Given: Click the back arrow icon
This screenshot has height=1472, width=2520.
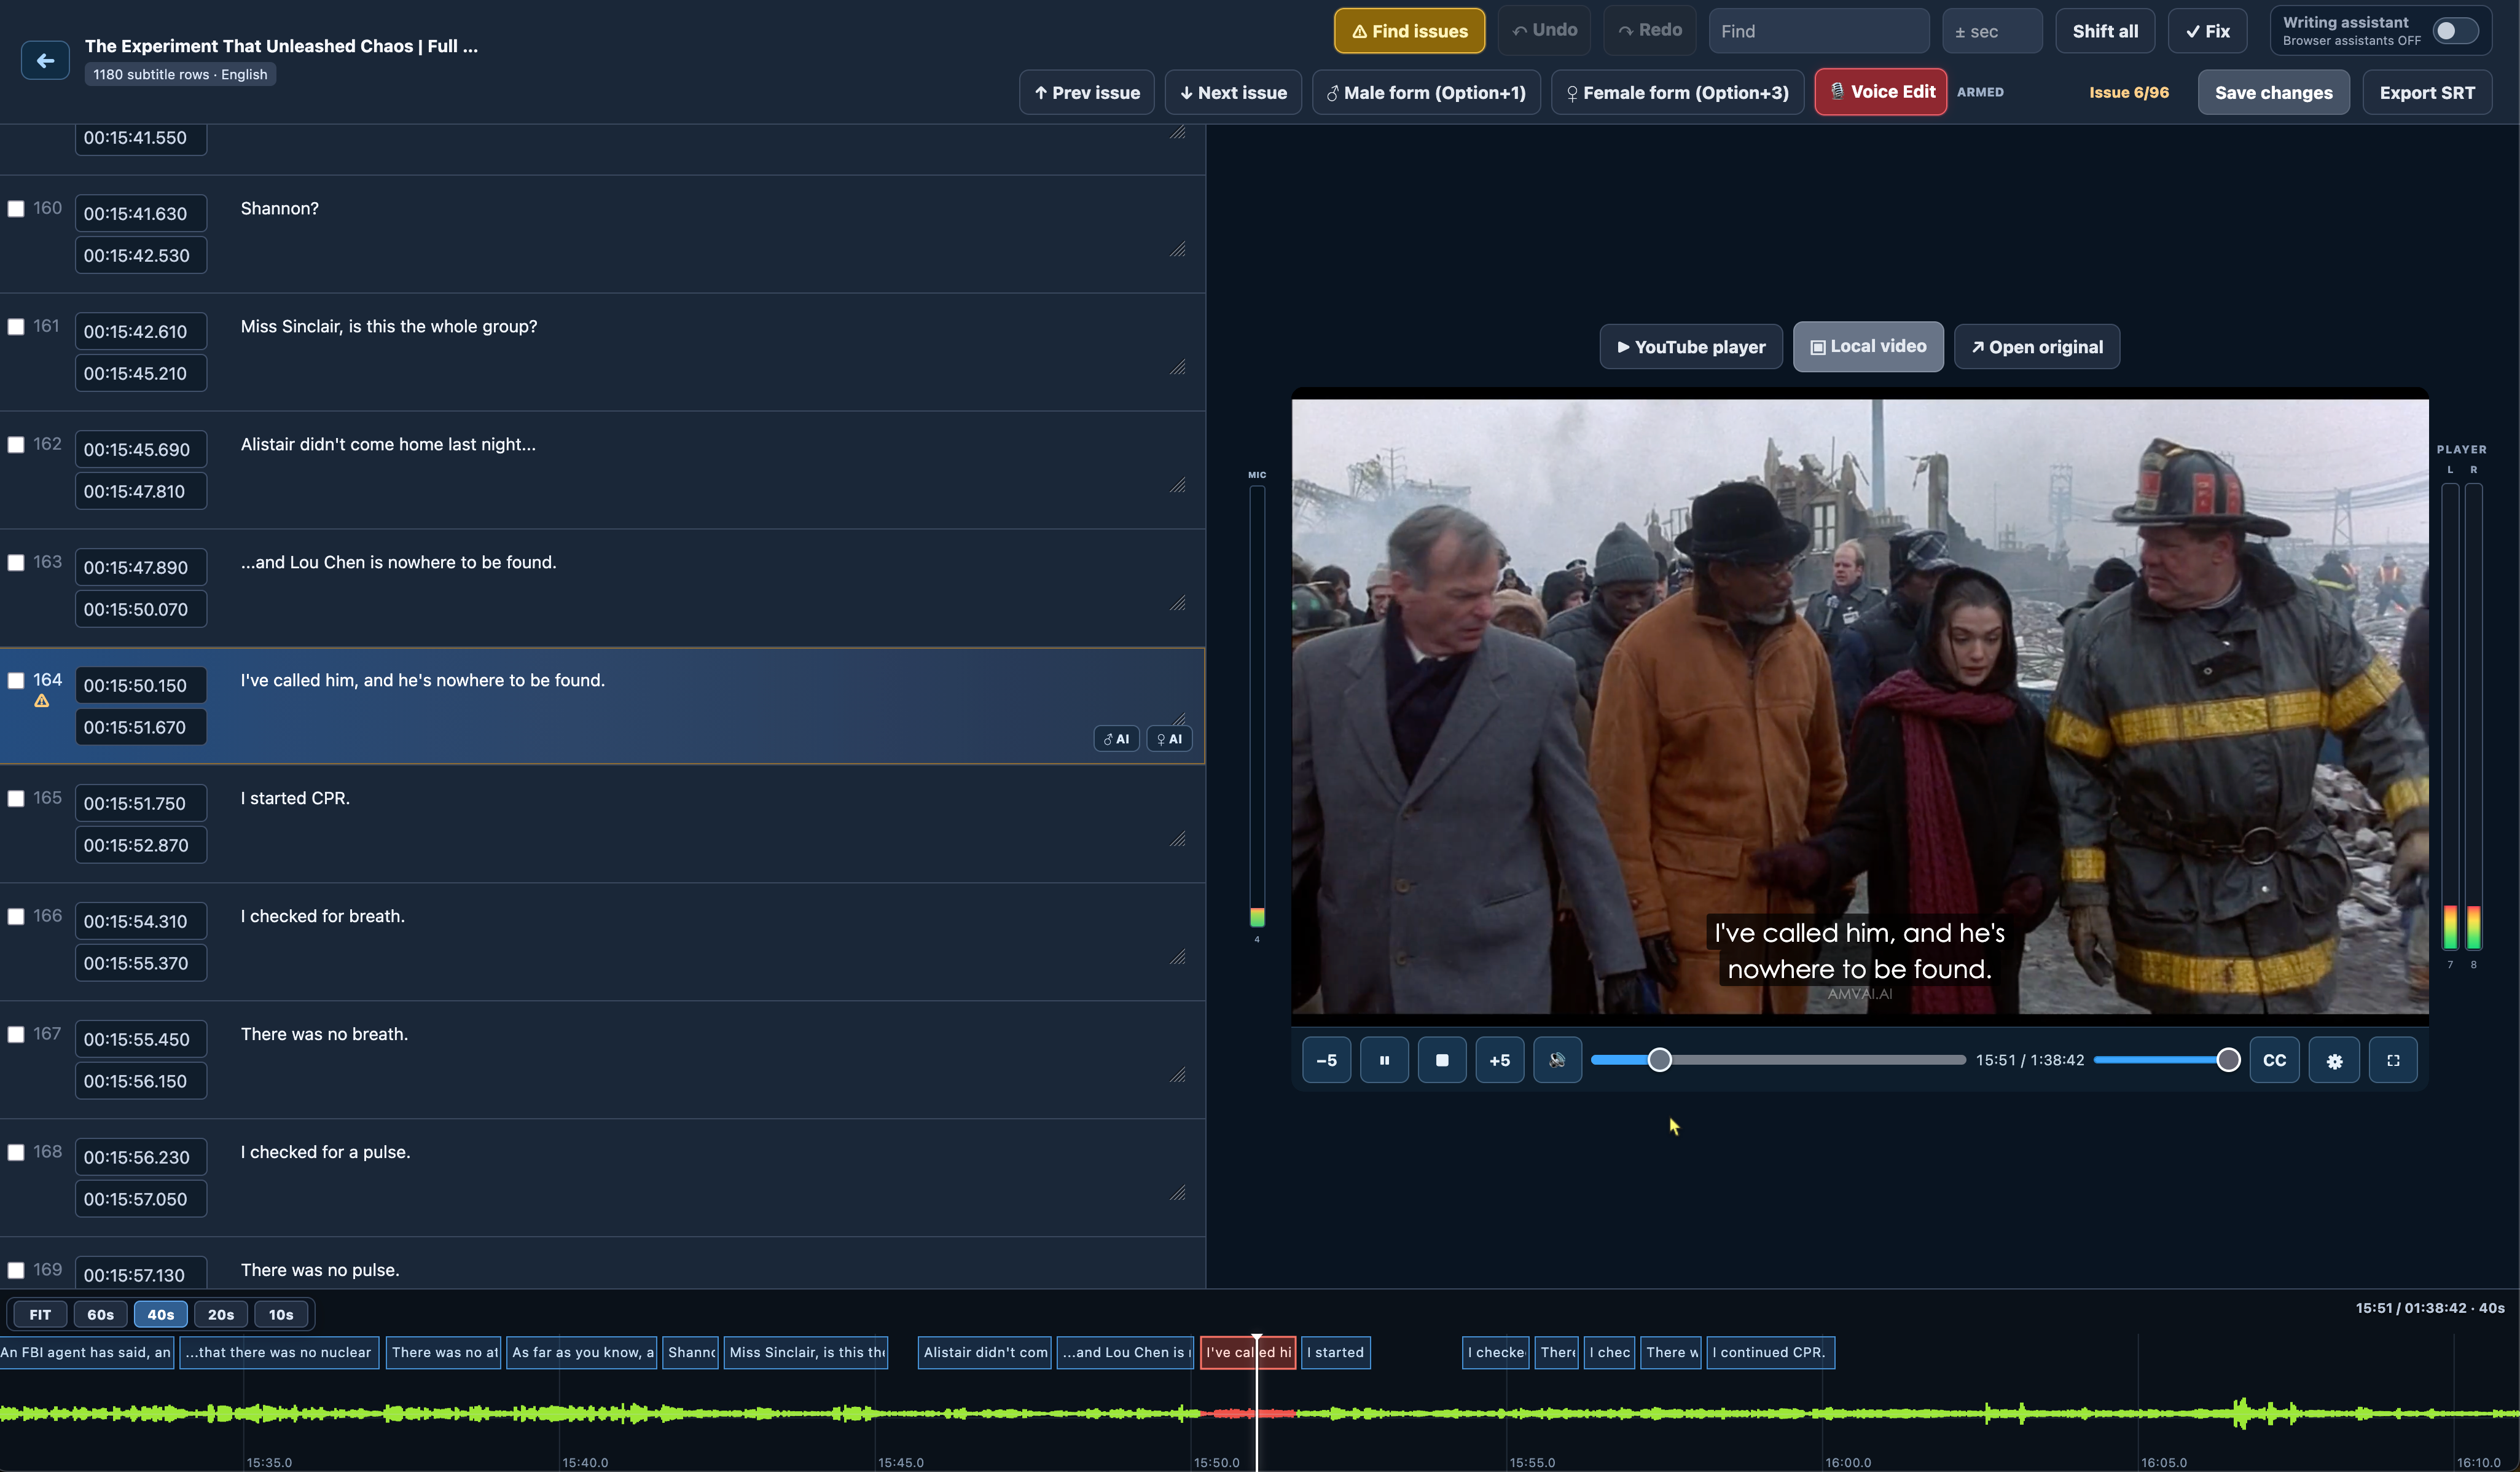Looking at the screenshot, I should pyautogui.click(x=45, y=60).
